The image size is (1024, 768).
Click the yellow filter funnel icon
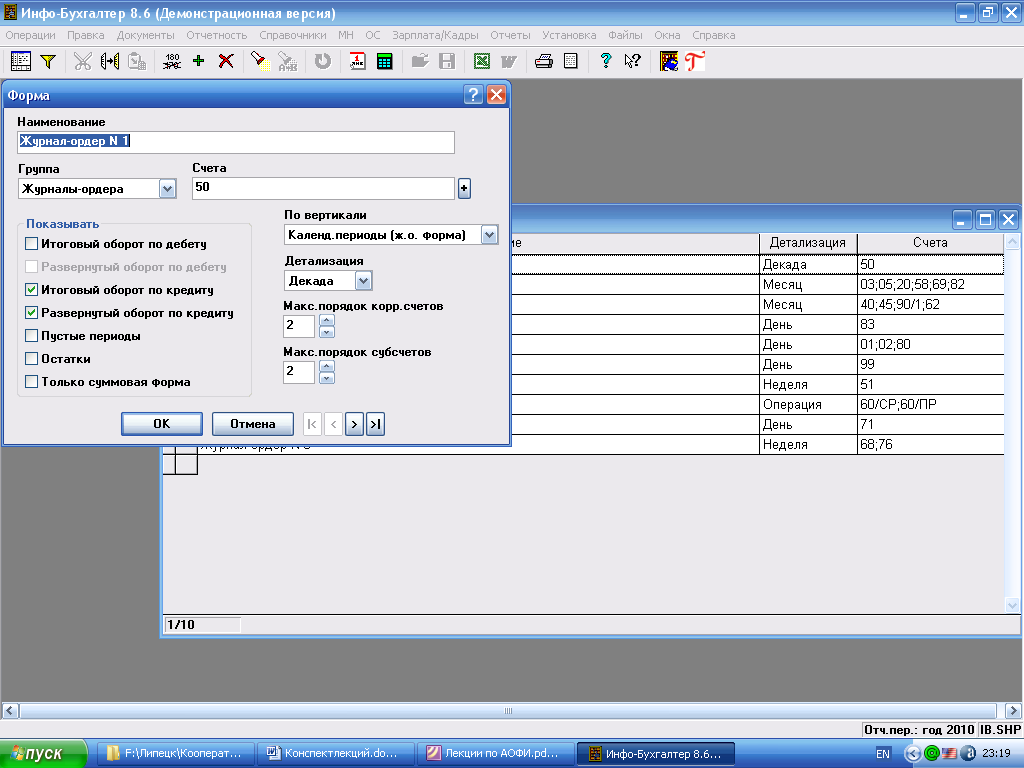click(x=48, y=61)
